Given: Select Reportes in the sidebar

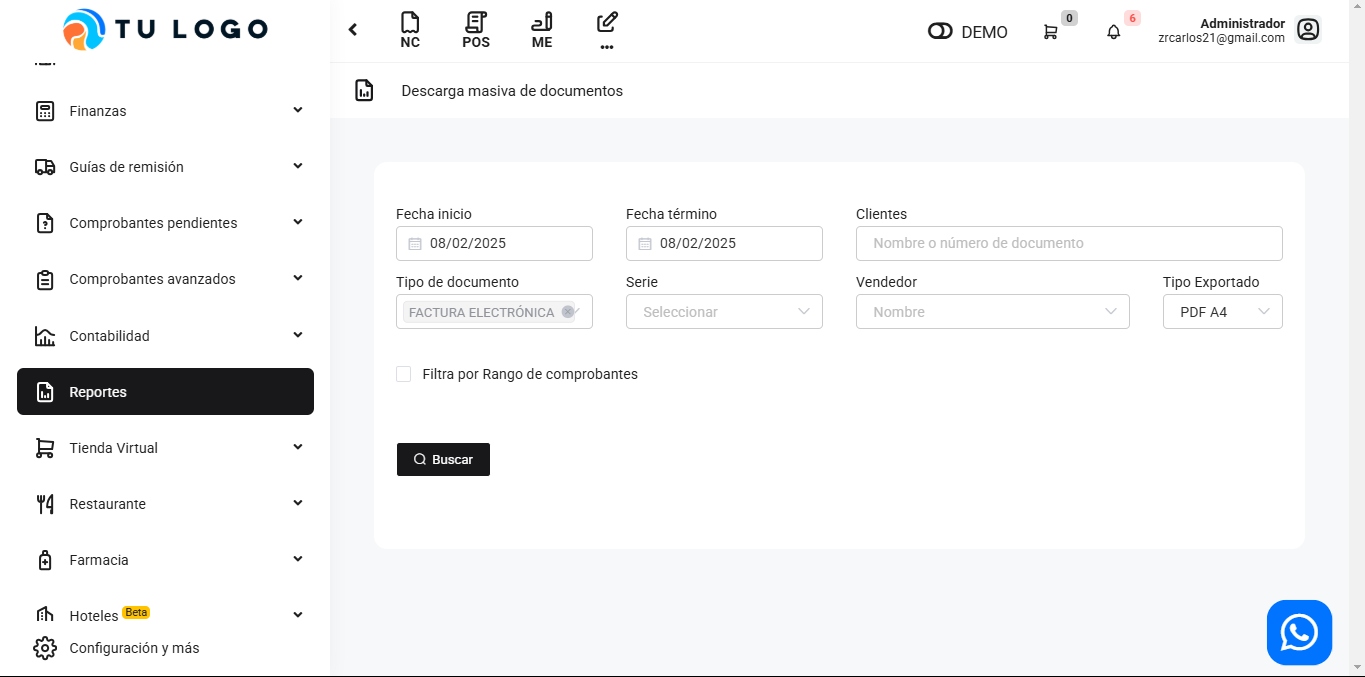Looking at the screenshot, I should [165, 392].
